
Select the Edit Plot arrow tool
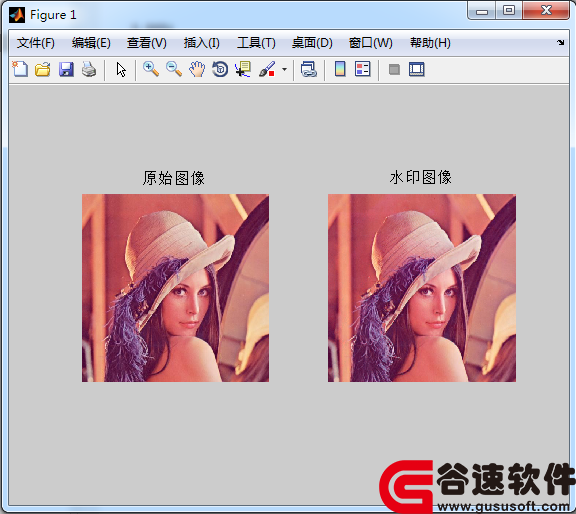pos(121,69)
